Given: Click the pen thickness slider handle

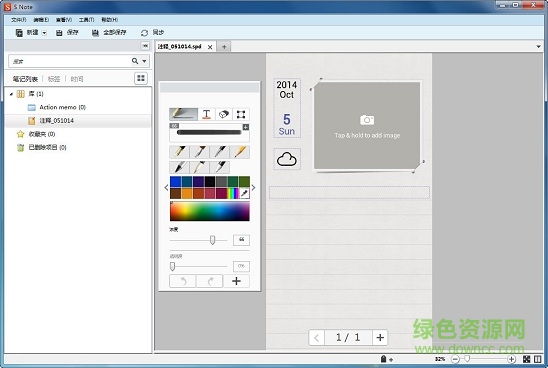Looking at the screenshot, I should click(212, 240).
